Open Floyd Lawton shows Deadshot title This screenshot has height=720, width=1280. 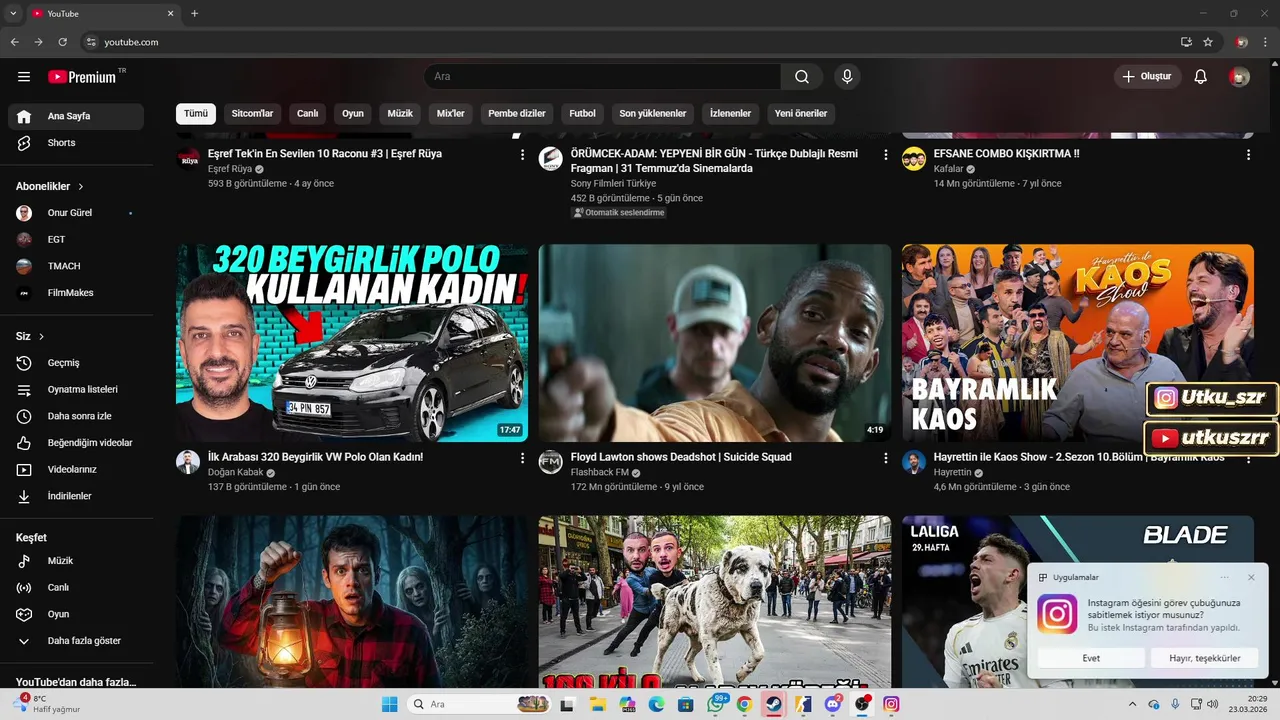681,457
